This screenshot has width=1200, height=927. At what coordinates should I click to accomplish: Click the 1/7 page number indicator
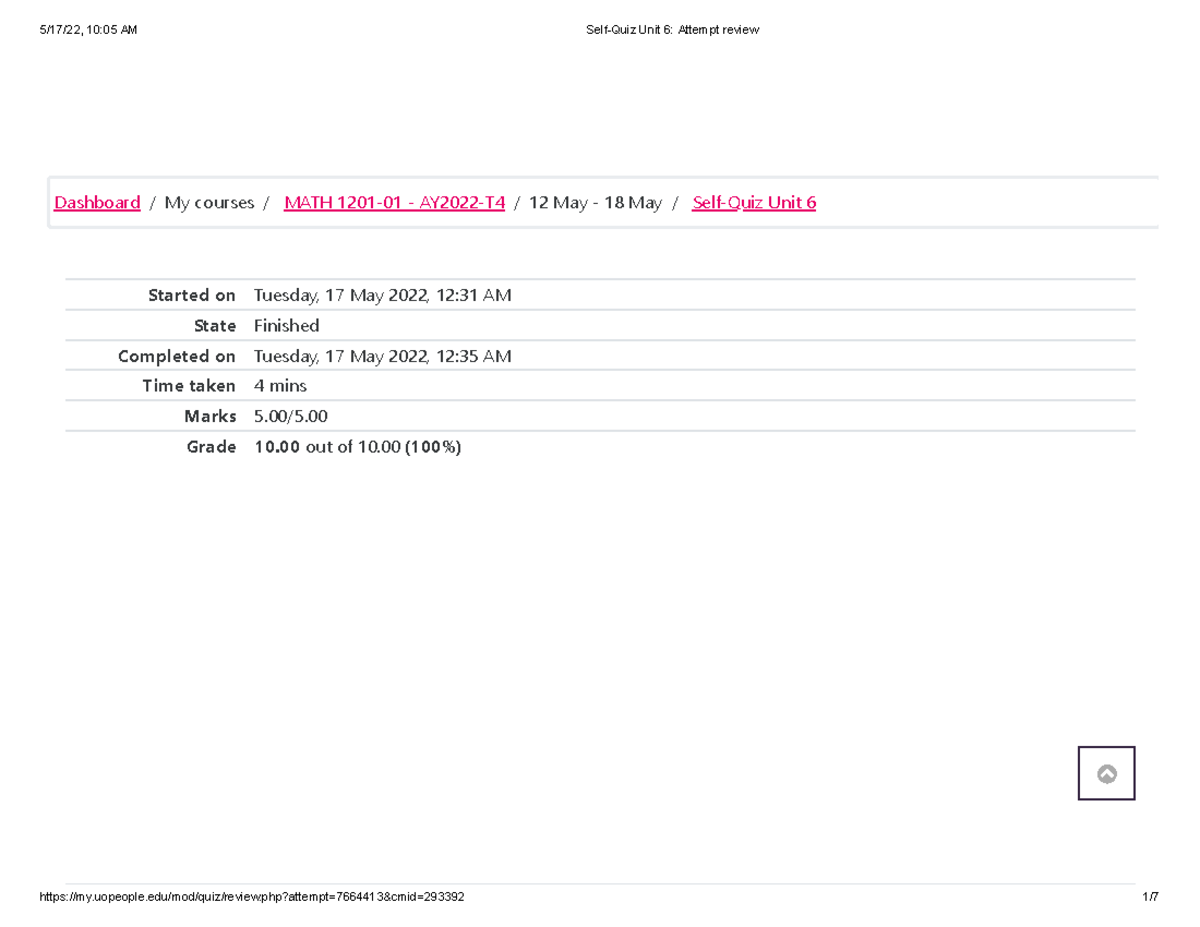coord(1150,897)
